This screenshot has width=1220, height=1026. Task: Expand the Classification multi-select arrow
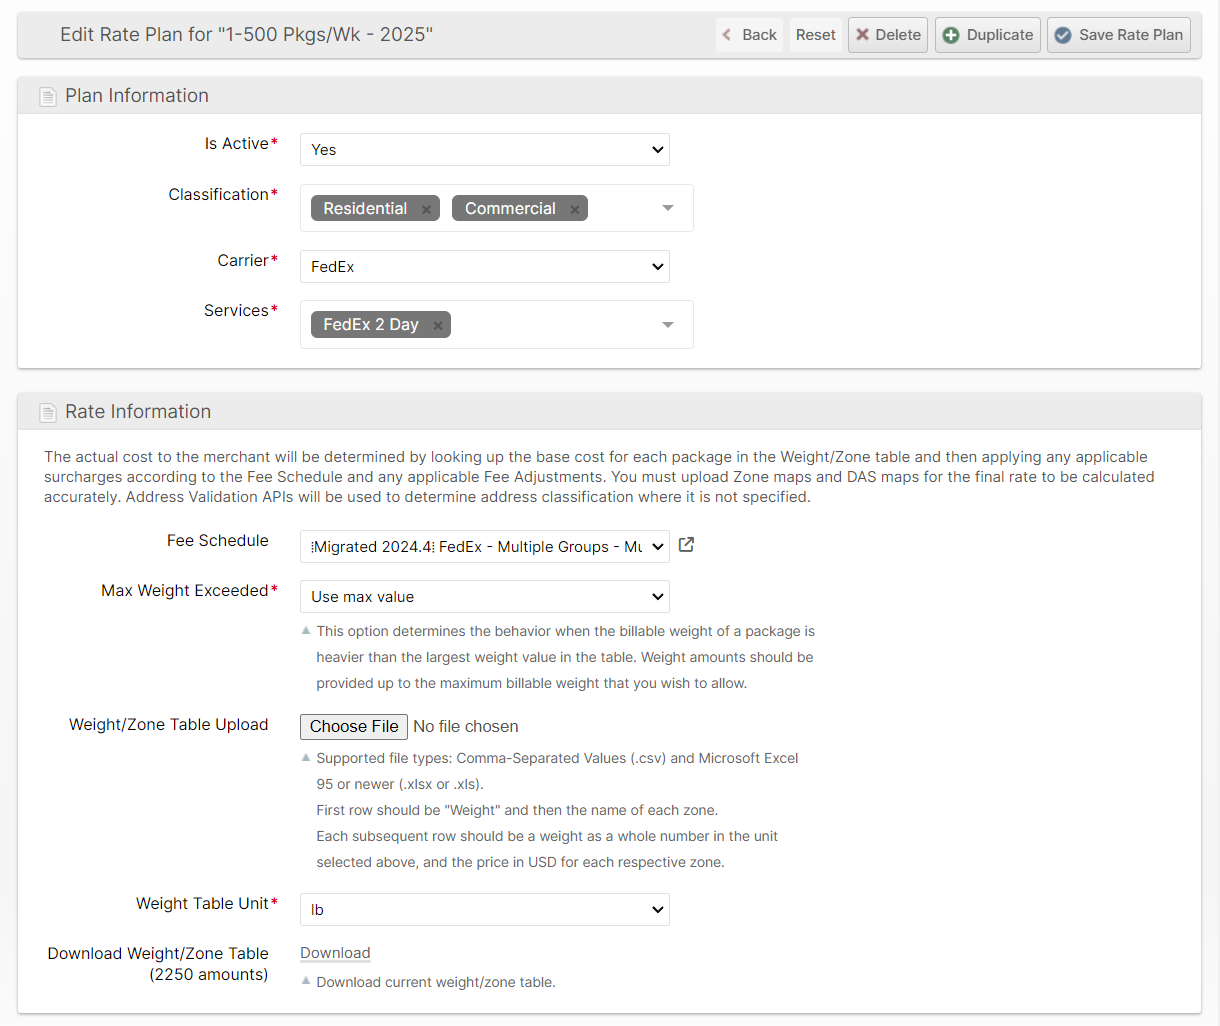(x=668, y=208)
